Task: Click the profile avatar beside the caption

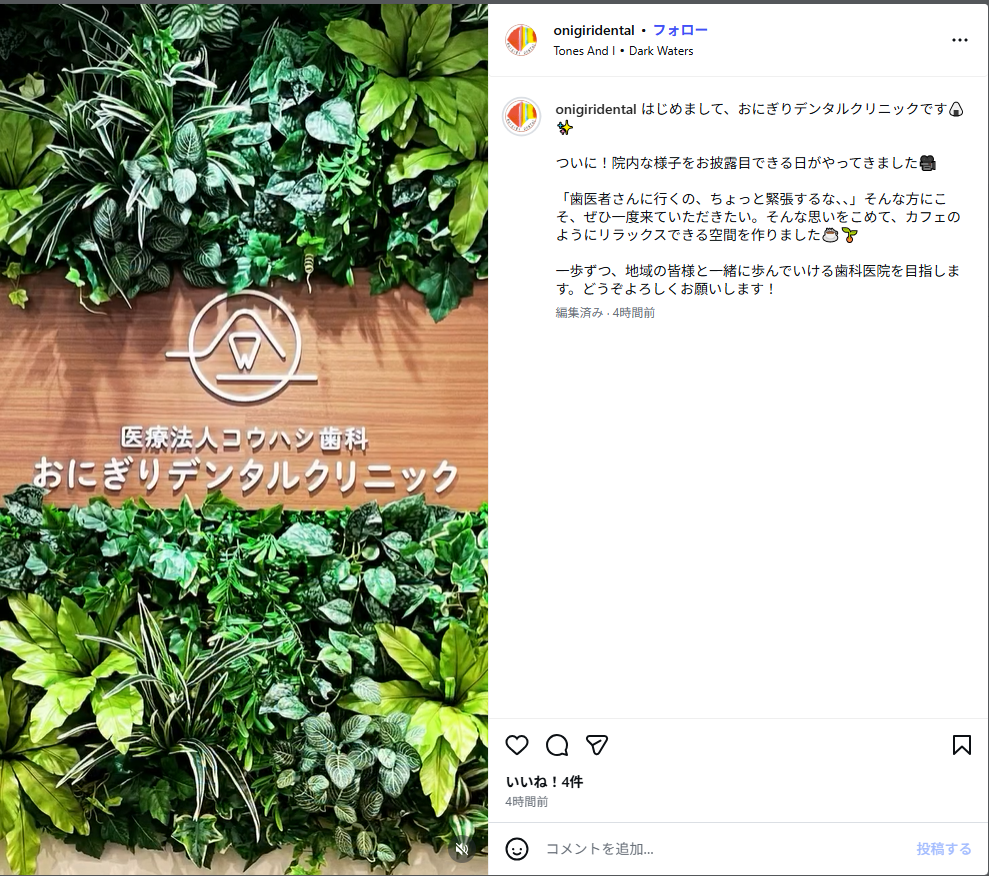Action: coord(521,117)
